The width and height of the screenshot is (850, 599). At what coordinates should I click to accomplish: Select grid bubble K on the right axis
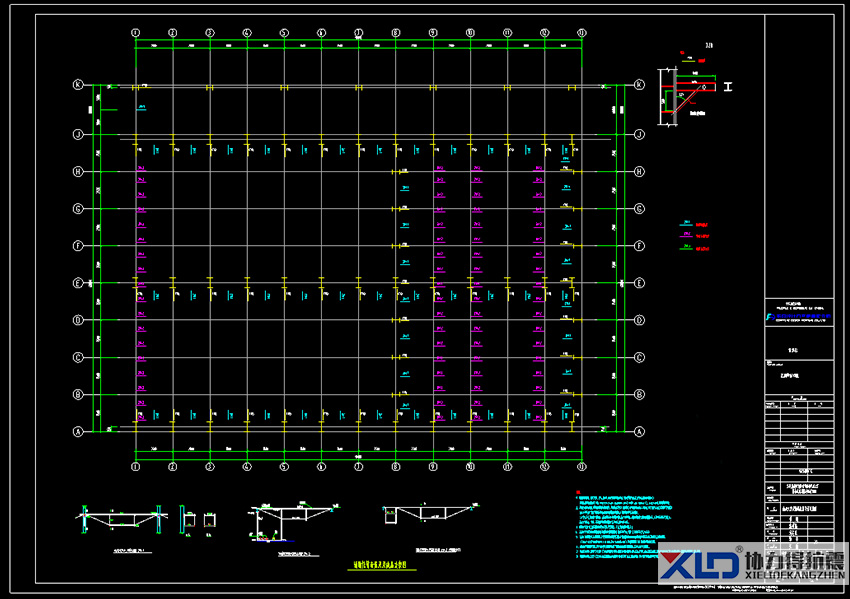639,85
